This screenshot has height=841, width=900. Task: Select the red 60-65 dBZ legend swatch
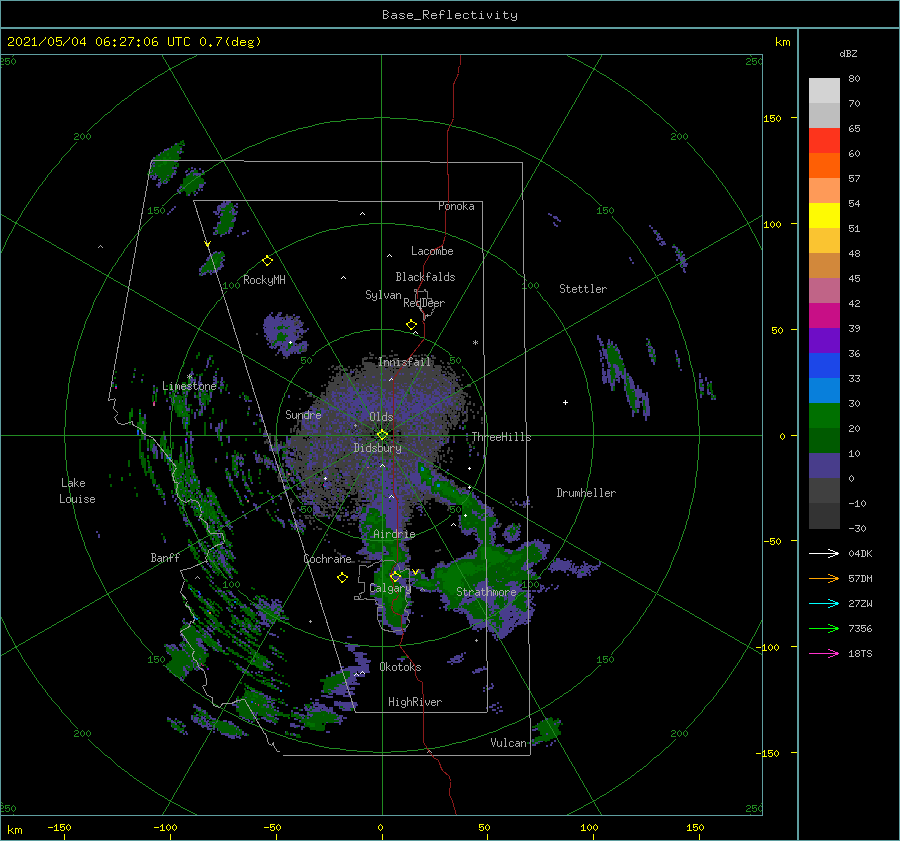point(824,140)
